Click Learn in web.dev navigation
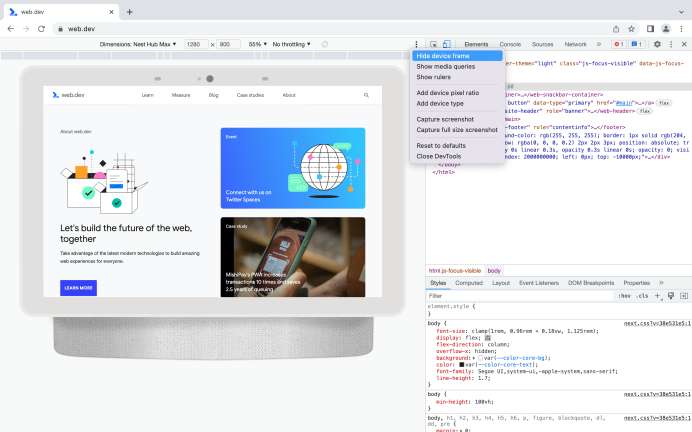This screenshot has width=692, height=432. click(147, 95)
